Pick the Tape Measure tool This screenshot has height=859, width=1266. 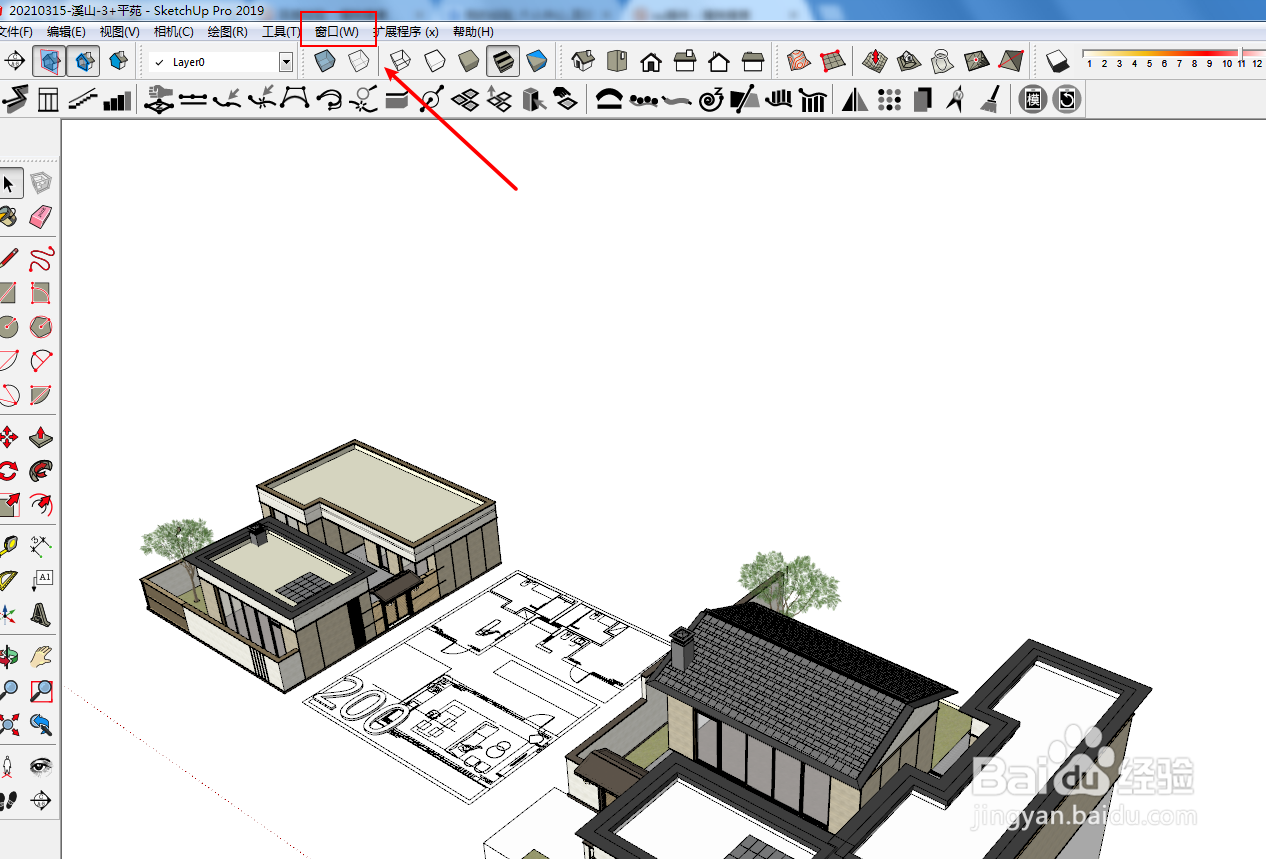pos(9,546)
